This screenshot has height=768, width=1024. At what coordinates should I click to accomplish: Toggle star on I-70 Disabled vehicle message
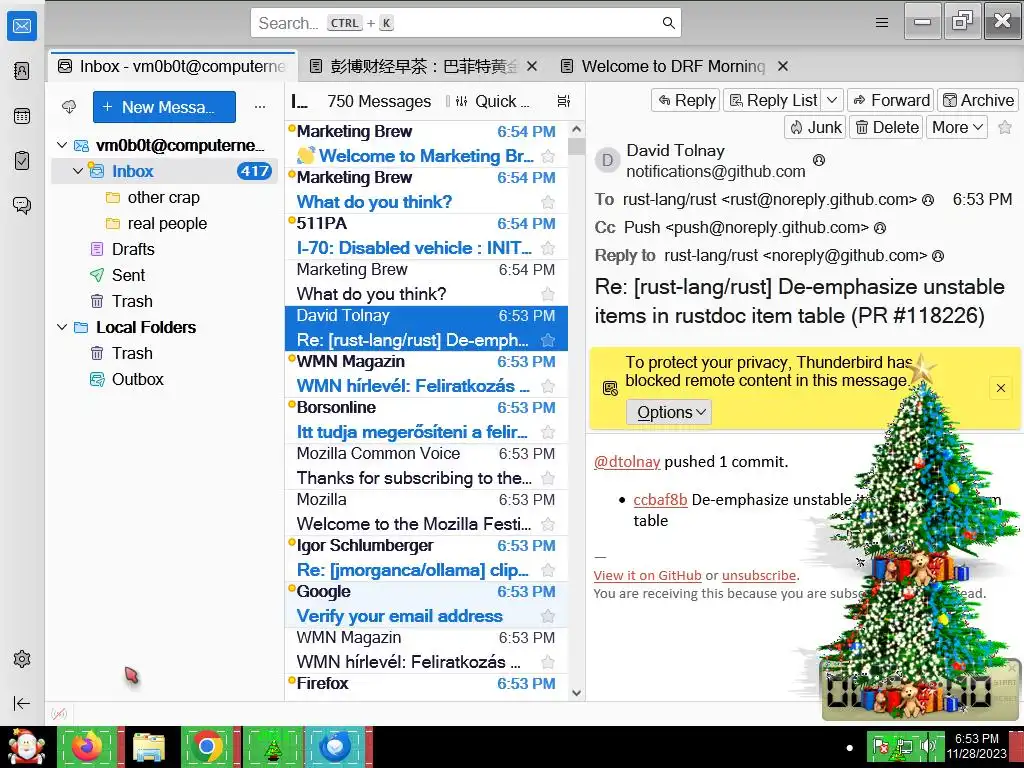tap(548, 248)
